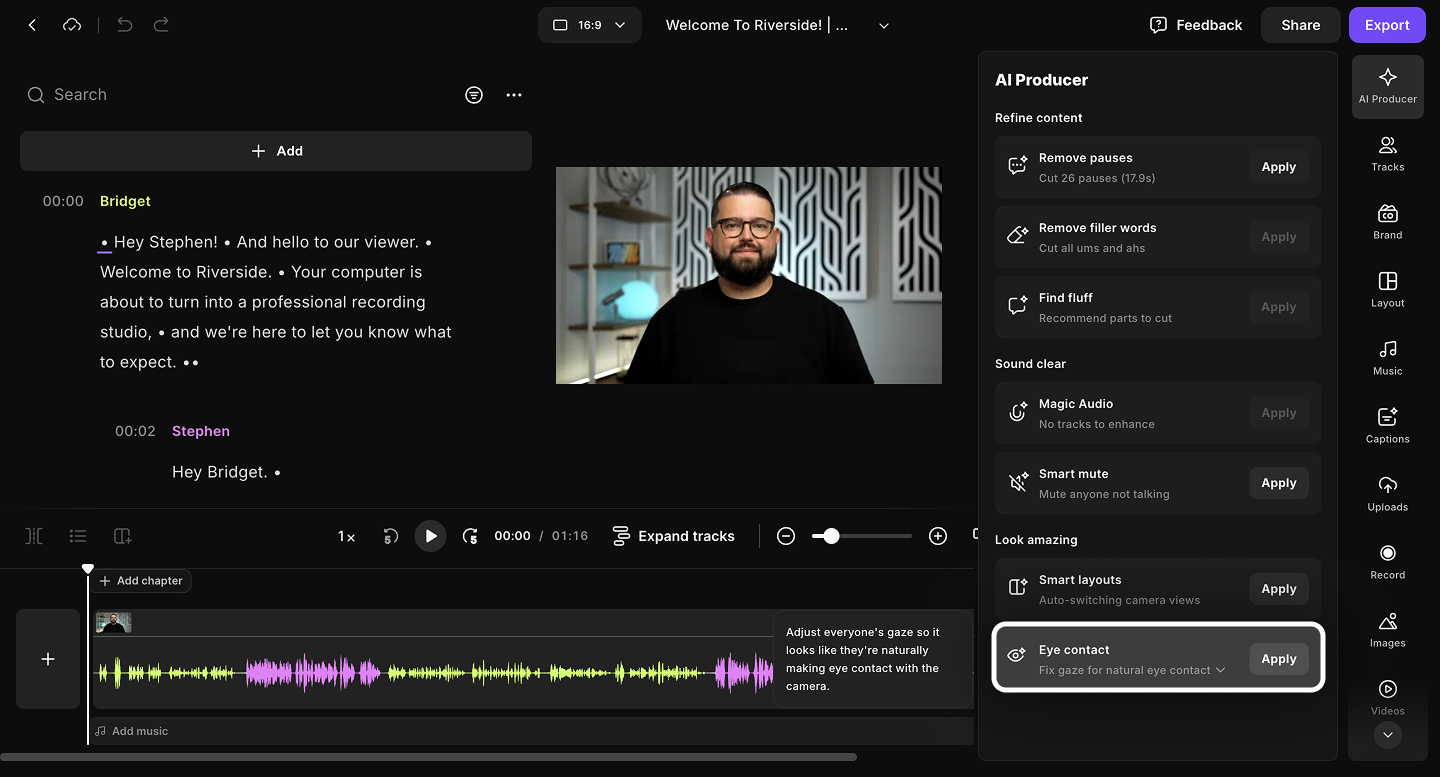This screenshot has height=777, width=1440.
Task: Adjust the timeline zoom slider
Action: coord(862,536)
